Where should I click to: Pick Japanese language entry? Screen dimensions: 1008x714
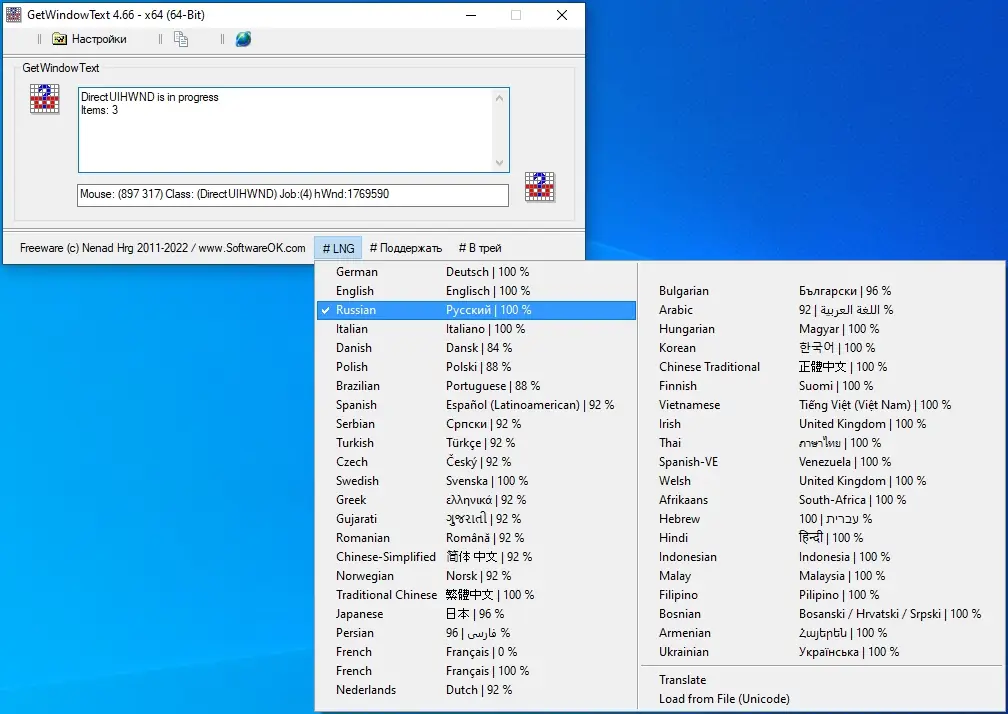coord(476,614)
